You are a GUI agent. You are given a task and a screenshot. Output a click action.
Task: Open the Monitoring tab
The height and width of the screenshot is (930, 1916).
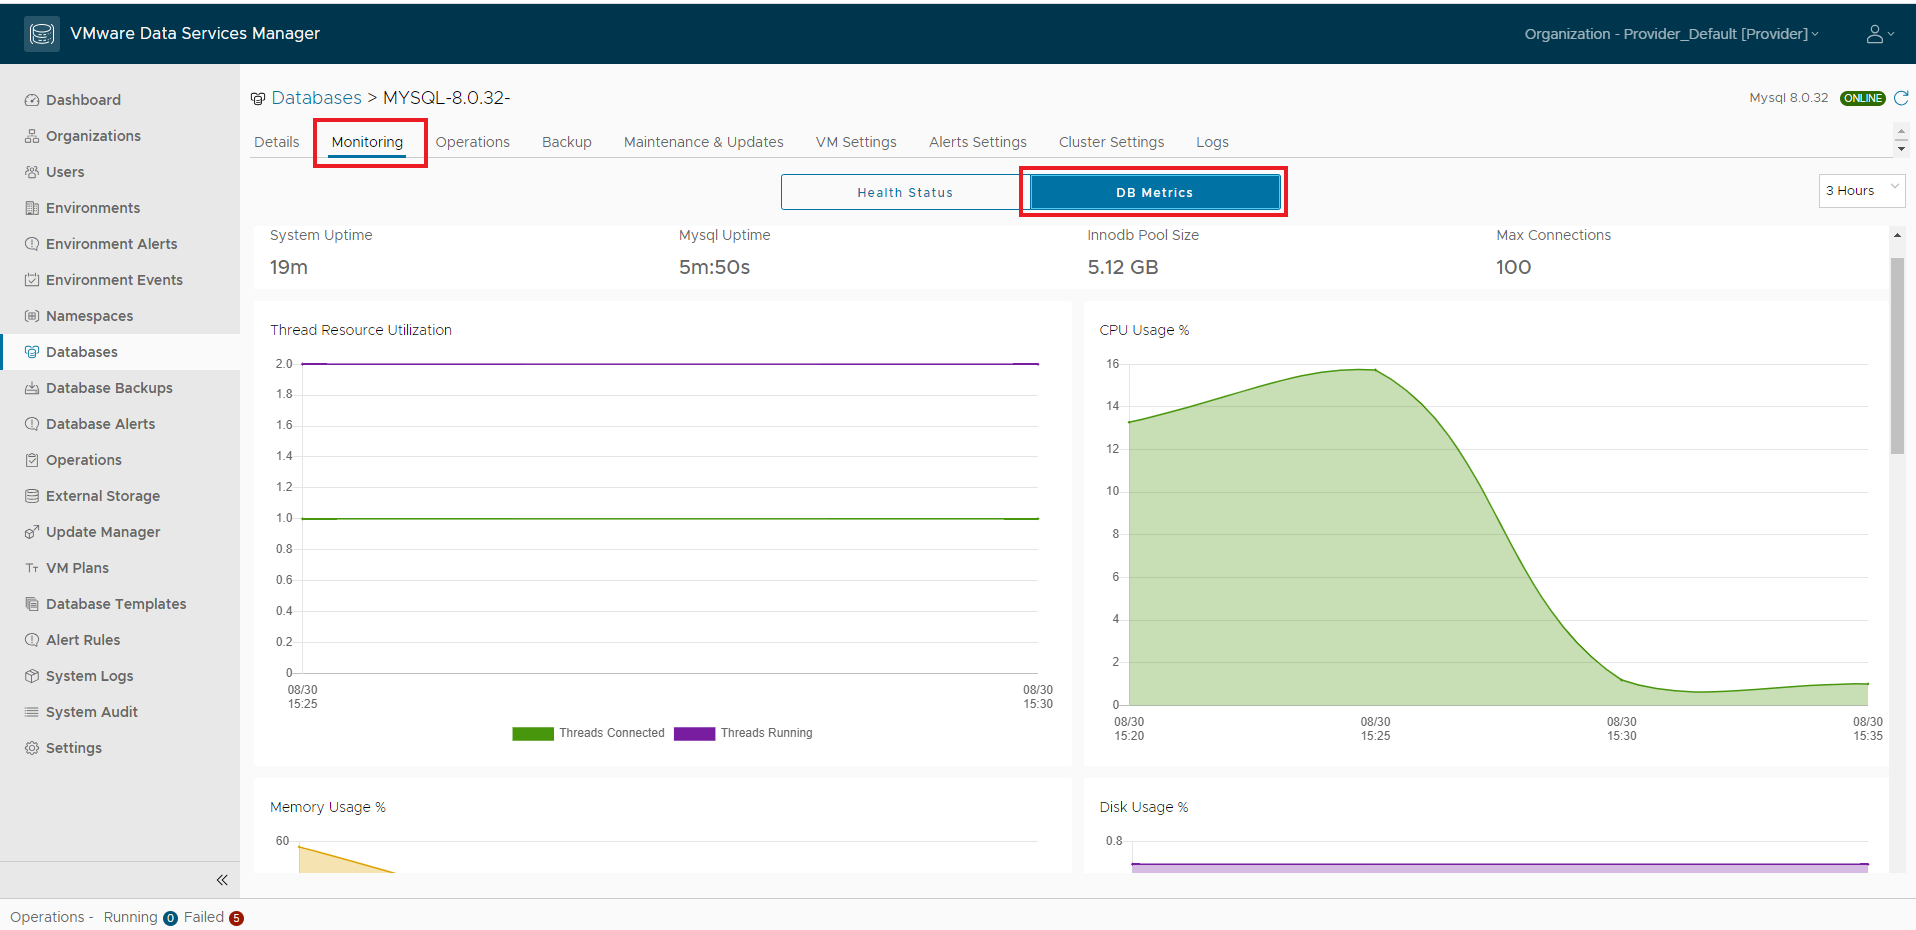(x=368, y=142)
